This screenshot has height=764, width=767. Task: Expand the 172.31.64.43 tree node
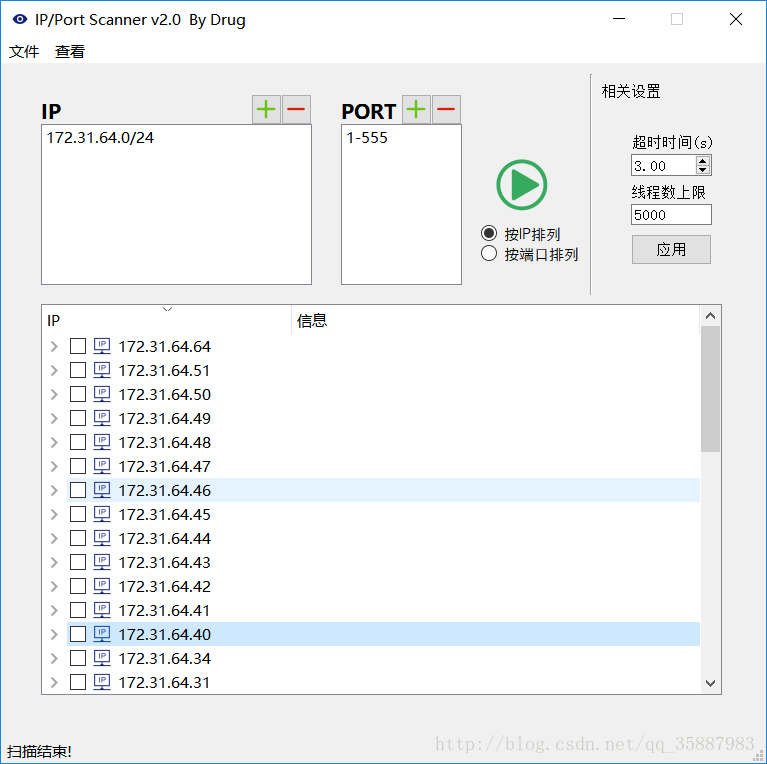(x=54, y=562)
